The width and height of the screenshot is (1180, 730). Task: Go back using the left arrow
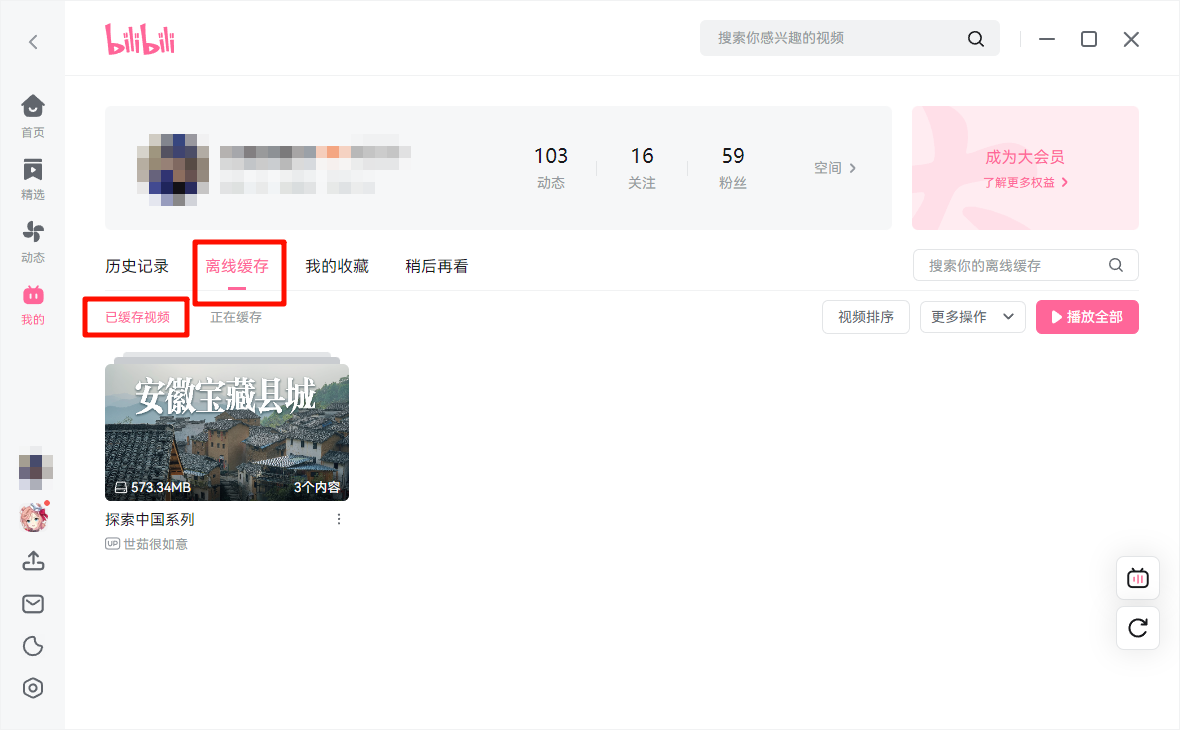(x=33, y=42)
